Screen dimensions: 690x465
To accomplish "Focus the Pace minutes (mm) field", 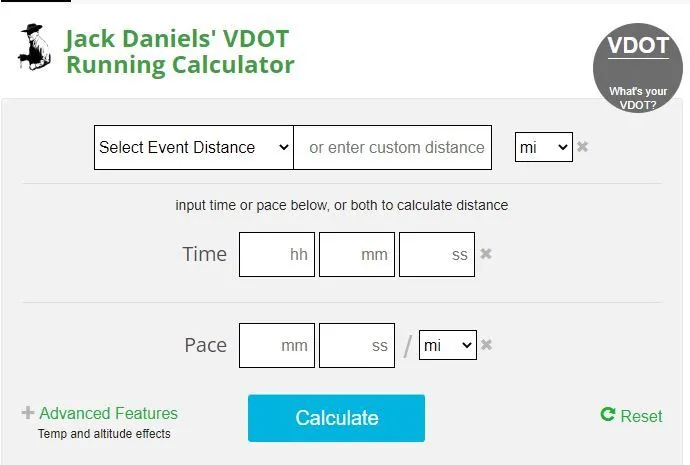I will pyautogui.click(x=277, y=345).
